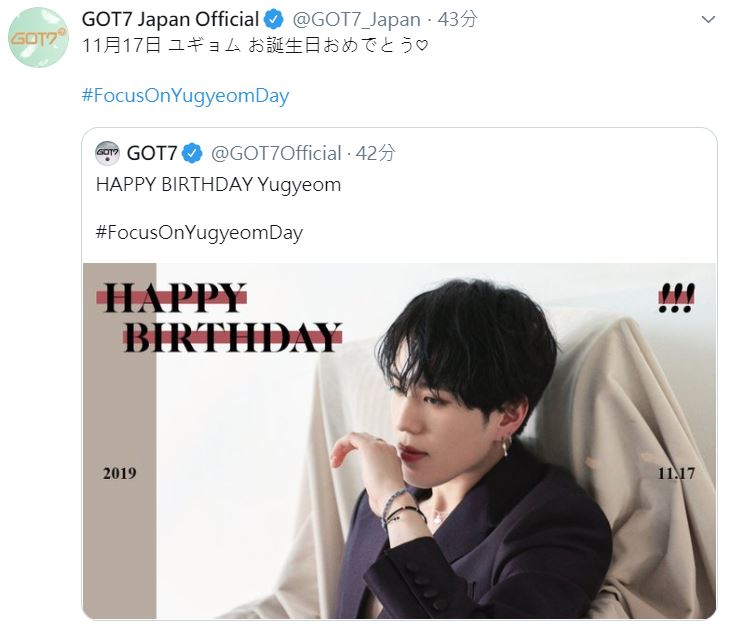
Task: Click verified badge beside GOT7 Japan Official
Action: (x=273, y=19)
